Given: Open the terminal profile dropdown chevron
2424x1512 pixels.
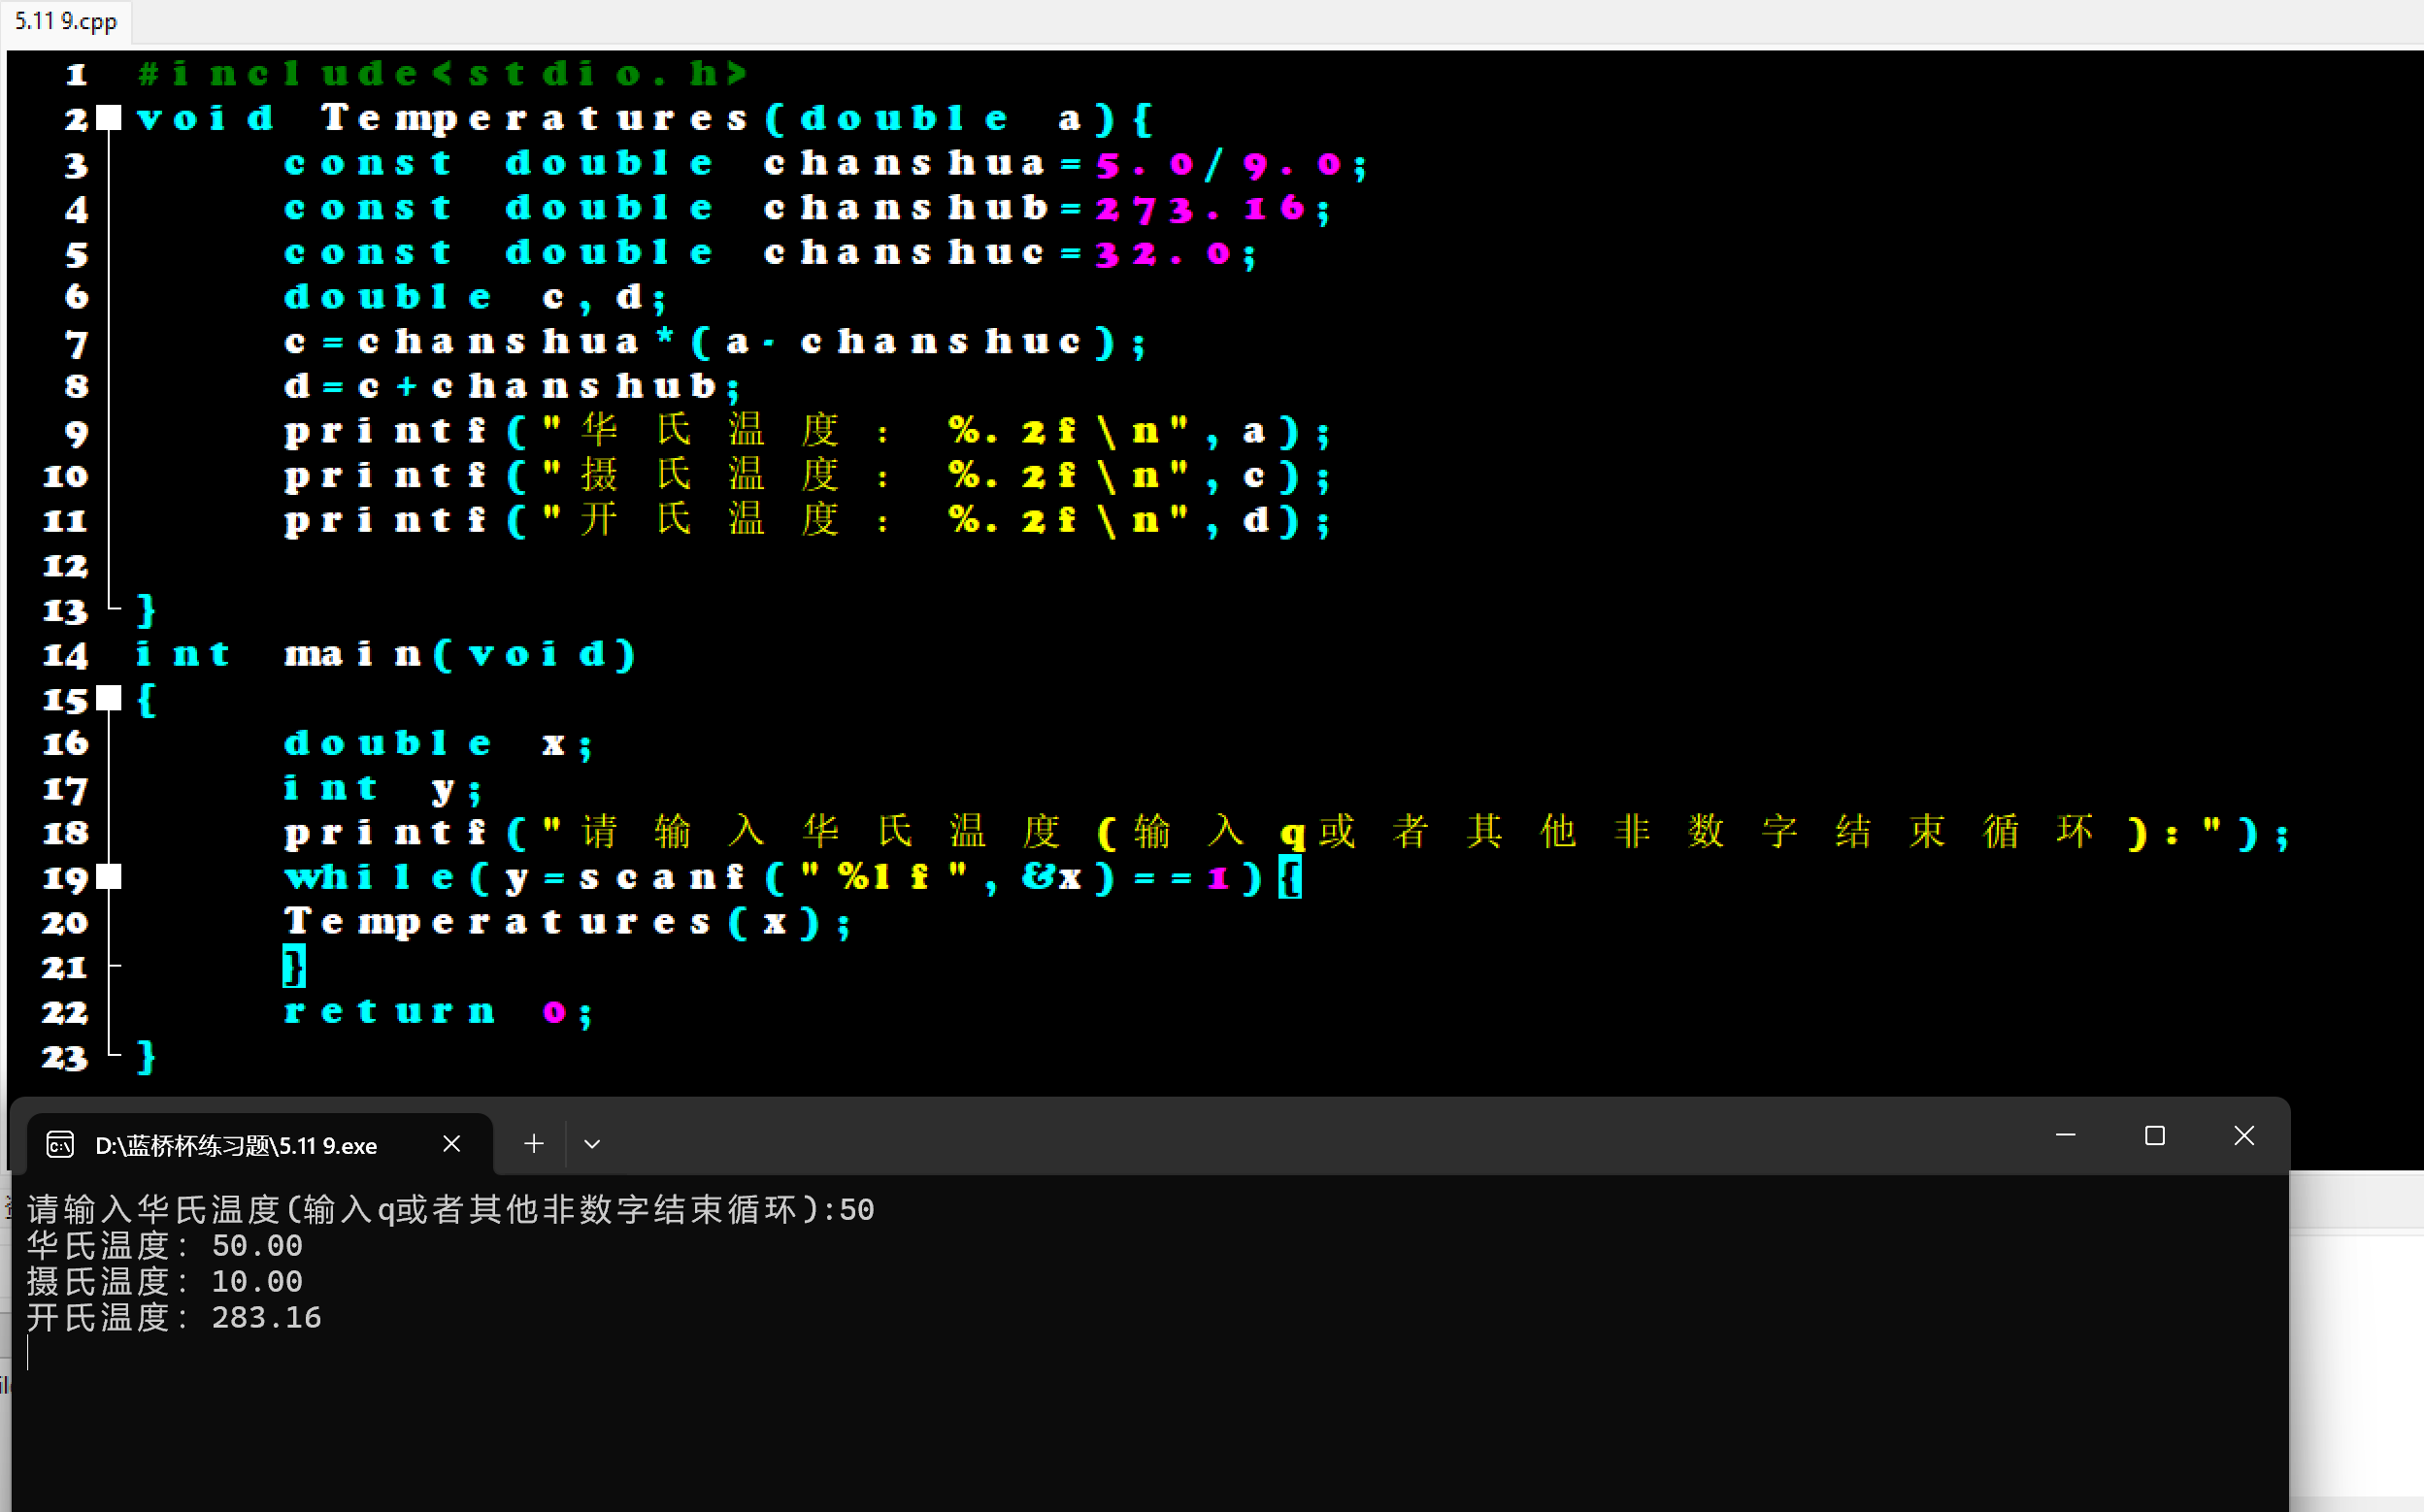Looking at the screenshot, I should pos(592,1144).
